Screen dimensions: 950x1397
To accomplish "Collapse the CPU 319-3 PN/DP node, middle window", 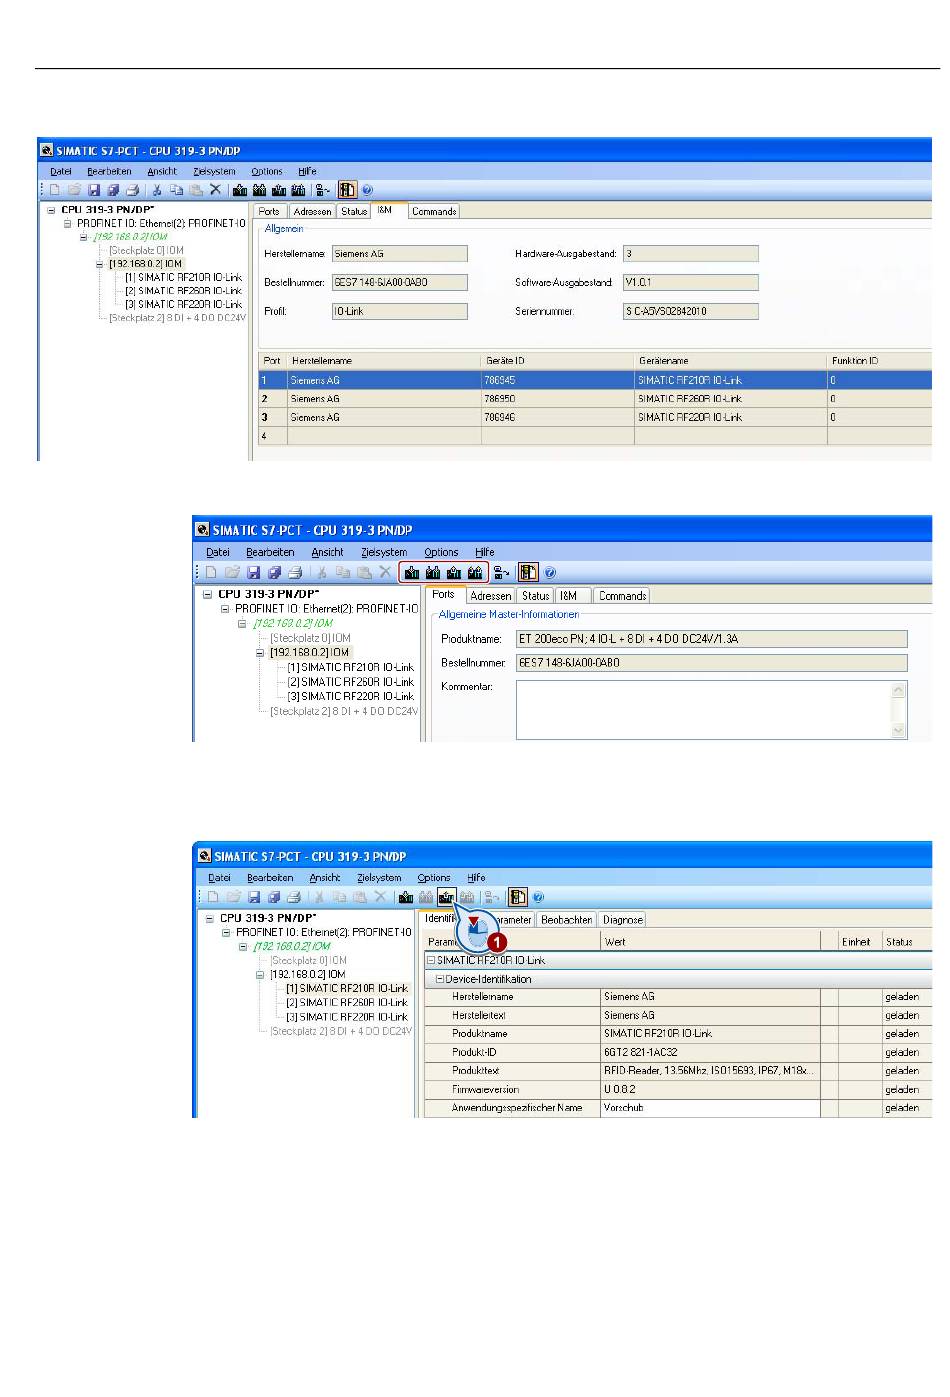I will [x=208, y=594].
